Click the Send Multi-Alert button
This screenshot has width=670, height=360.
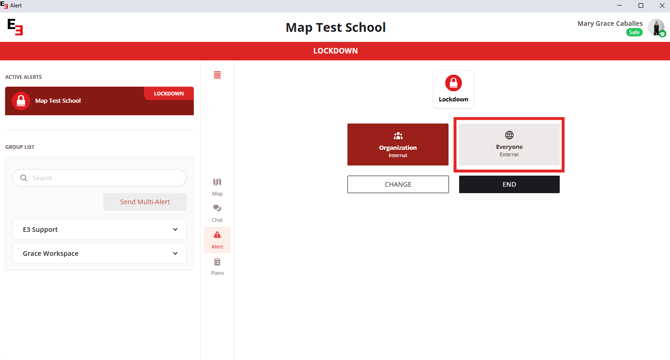tap(144, 202)
